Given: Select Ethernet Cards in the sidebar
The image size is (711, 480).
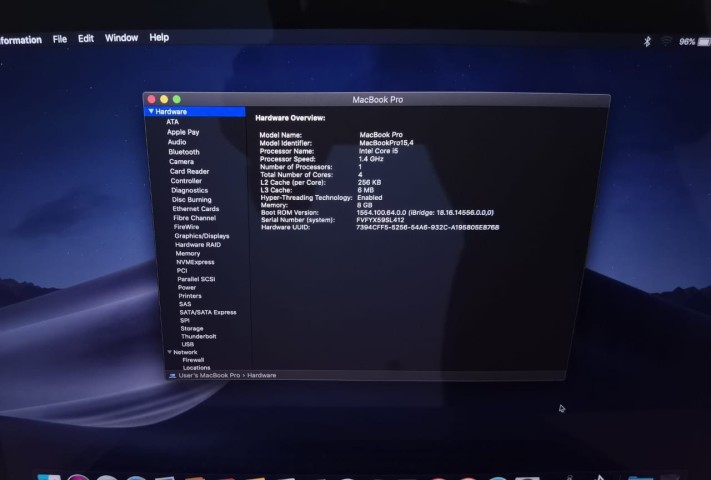Looking at the screenshot, I should pos(195,208).
